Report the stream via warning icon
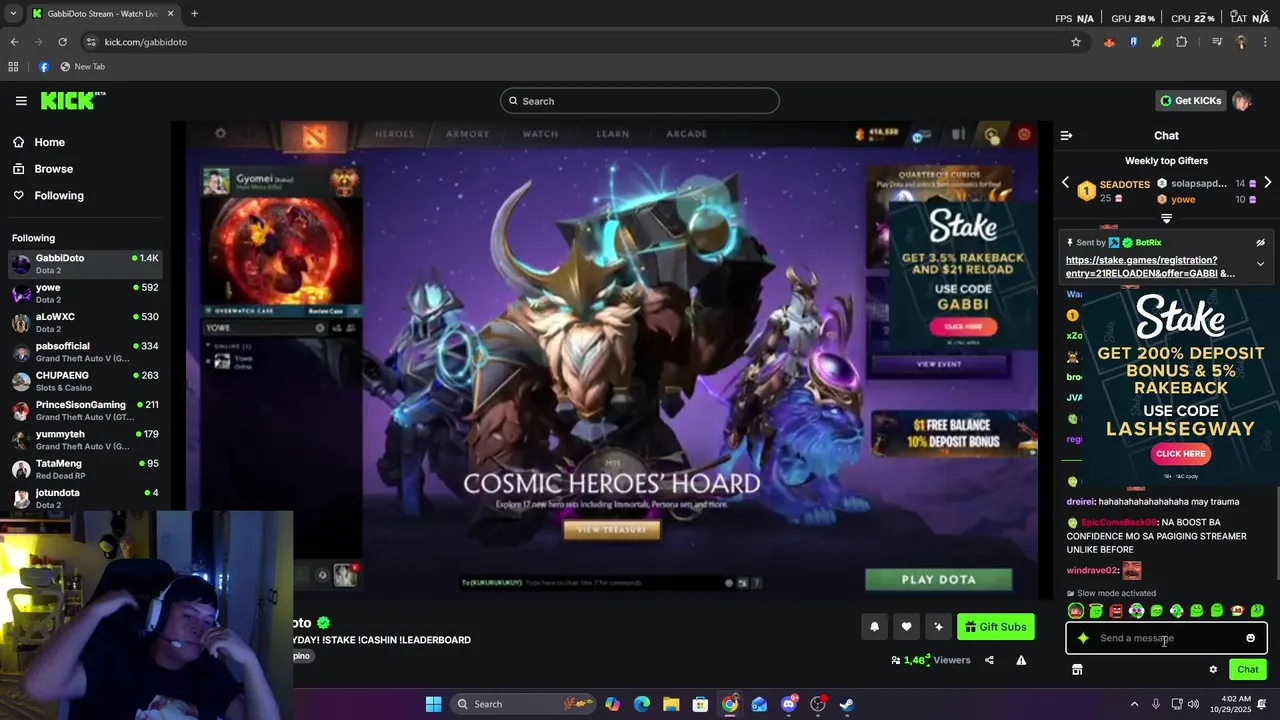Viewport: 1280px width, 720px height. [1021, 660]
